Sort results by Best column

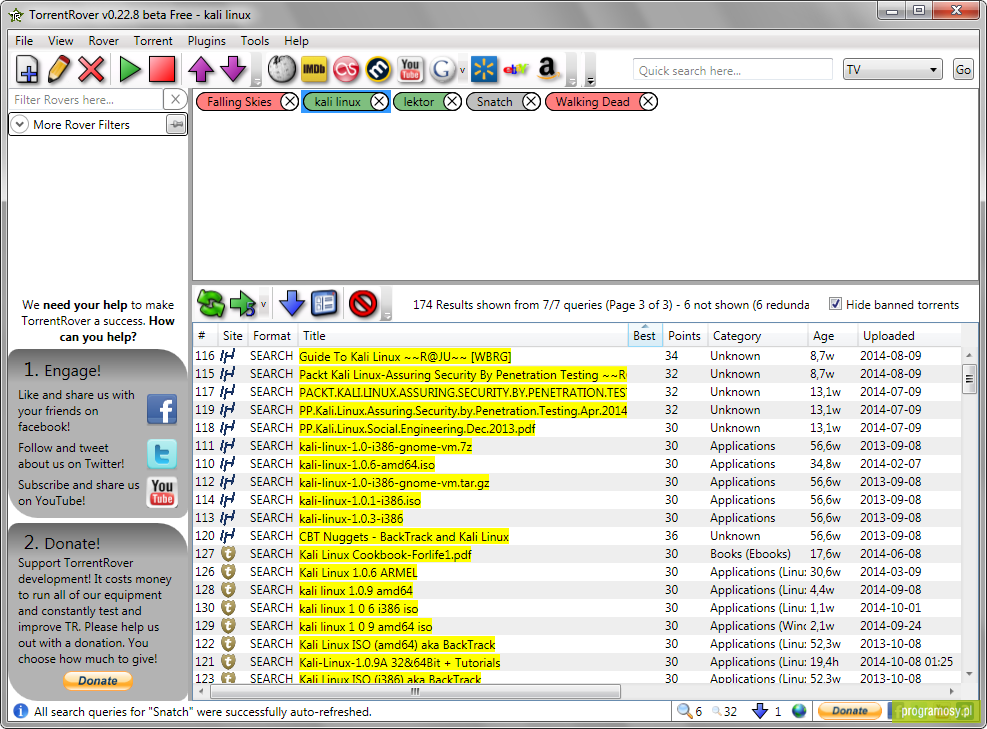645,336
